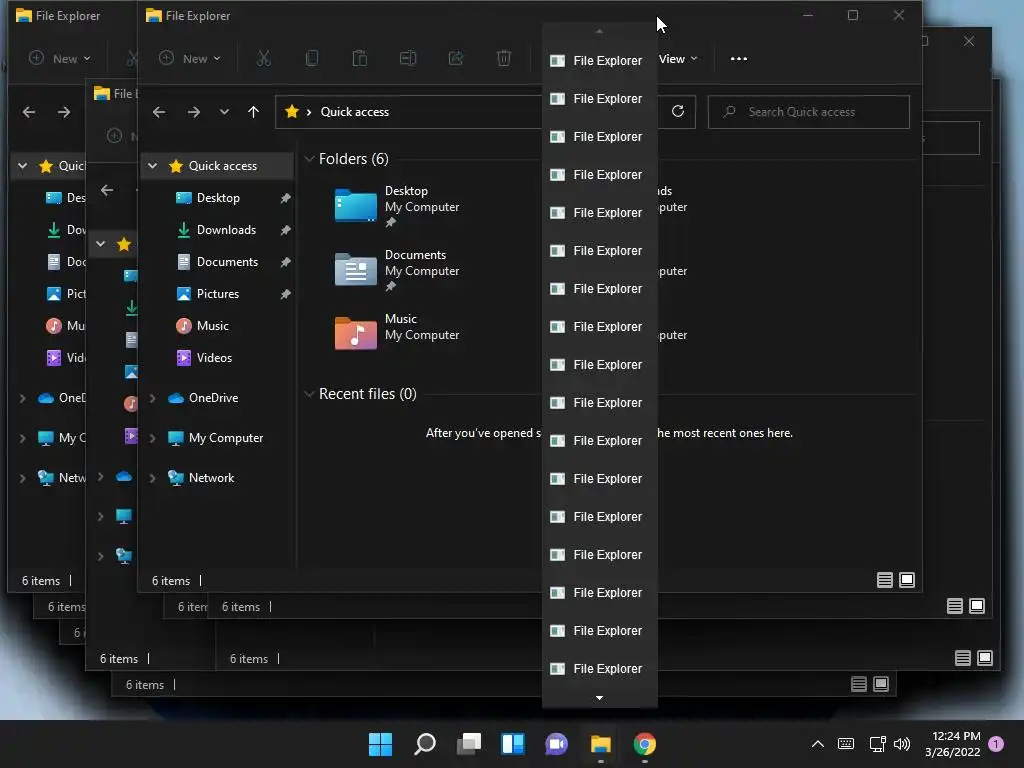Open the Documents folder icon in Folders section
The width and height of the screenshot is (1024, 768).
coord(355,269)
